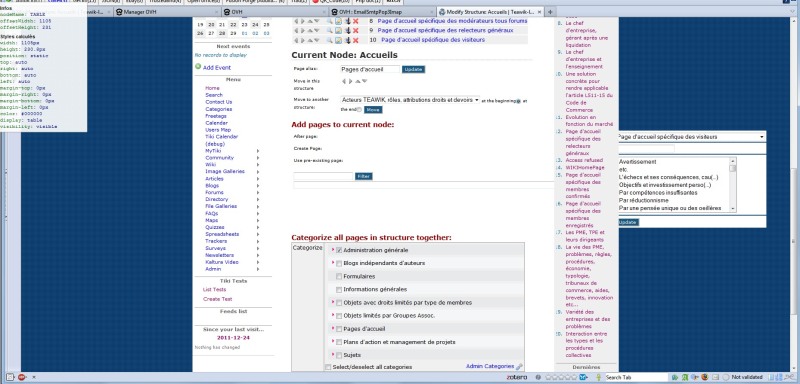This screenshot has width=800, height=384.
Task: Expand the MyTiki submenu arrow
Action: pos(258,151)
